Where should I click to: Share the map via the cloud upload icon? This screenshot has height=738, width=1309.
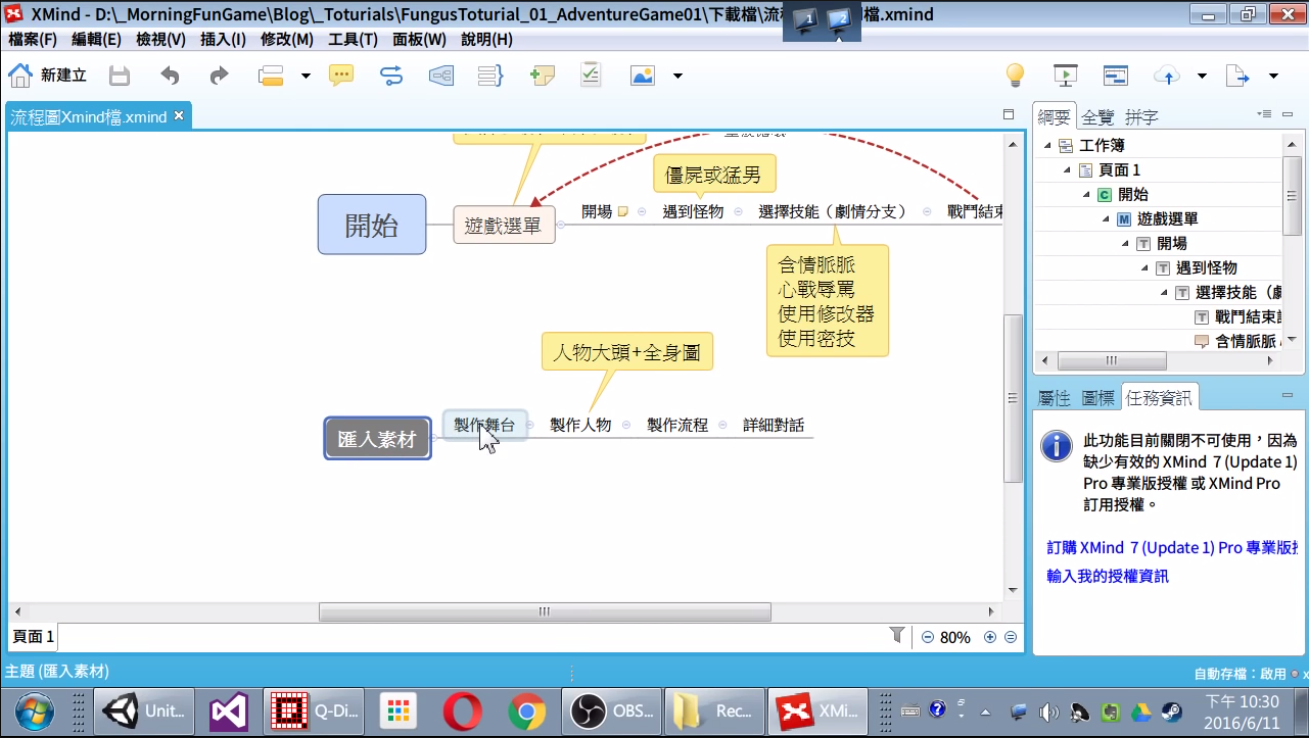[x=1167, y=76]
